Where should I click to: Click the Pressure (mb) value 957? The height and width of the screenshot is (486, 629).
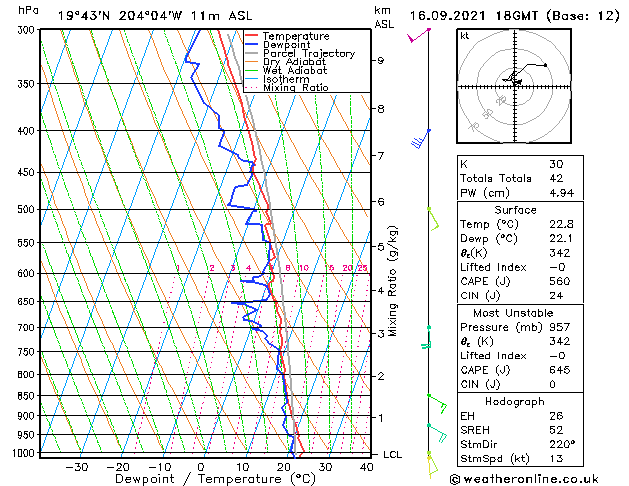(560, 327)
